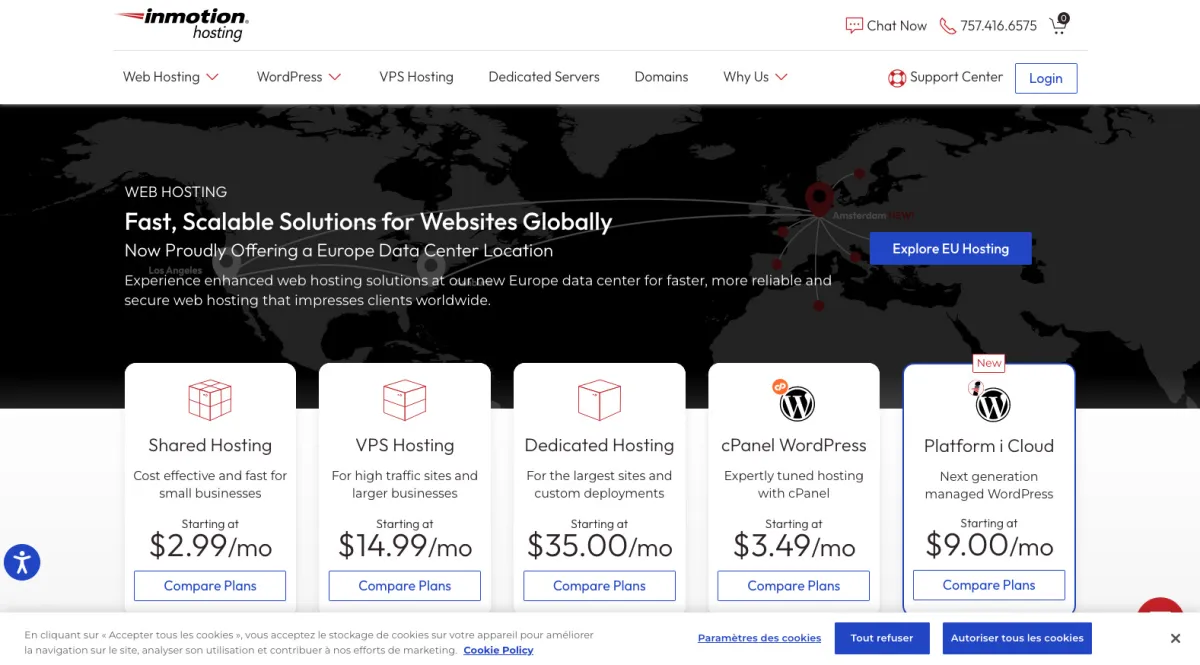The image size is (1200, 665).
Task: Open the Why Us menu
Action: pos(746,77)
